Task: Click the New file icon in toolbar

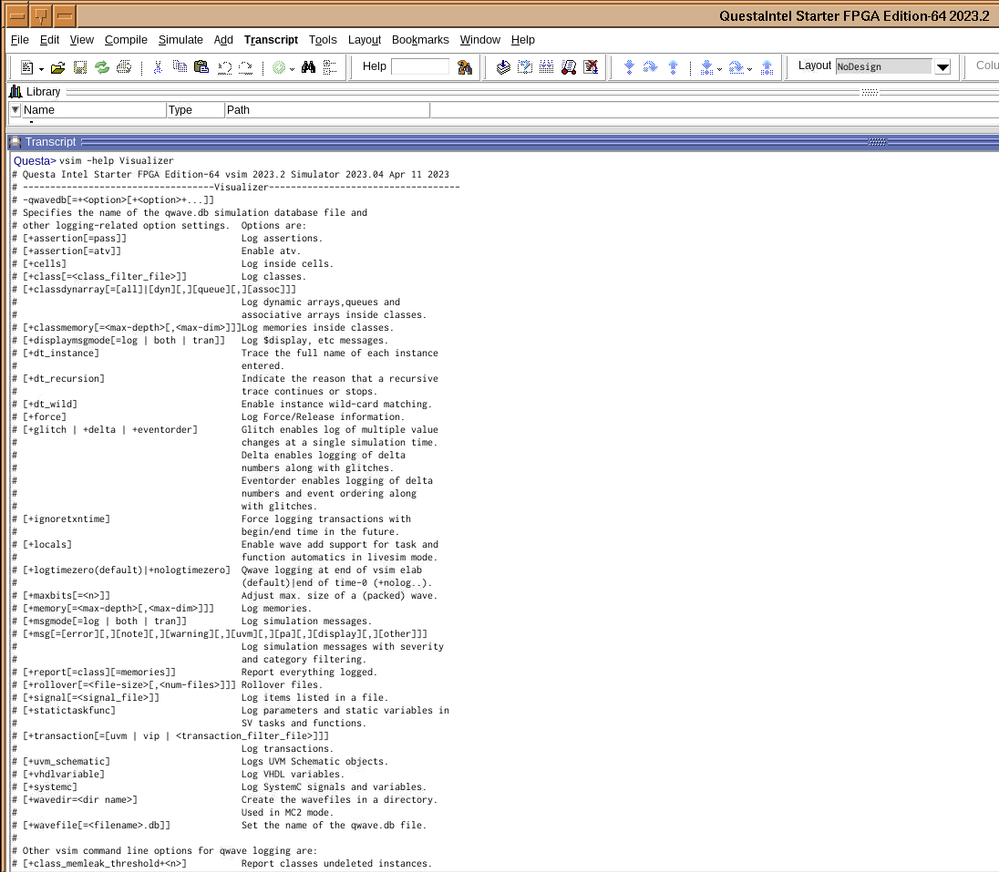Action: coord(27,67)
